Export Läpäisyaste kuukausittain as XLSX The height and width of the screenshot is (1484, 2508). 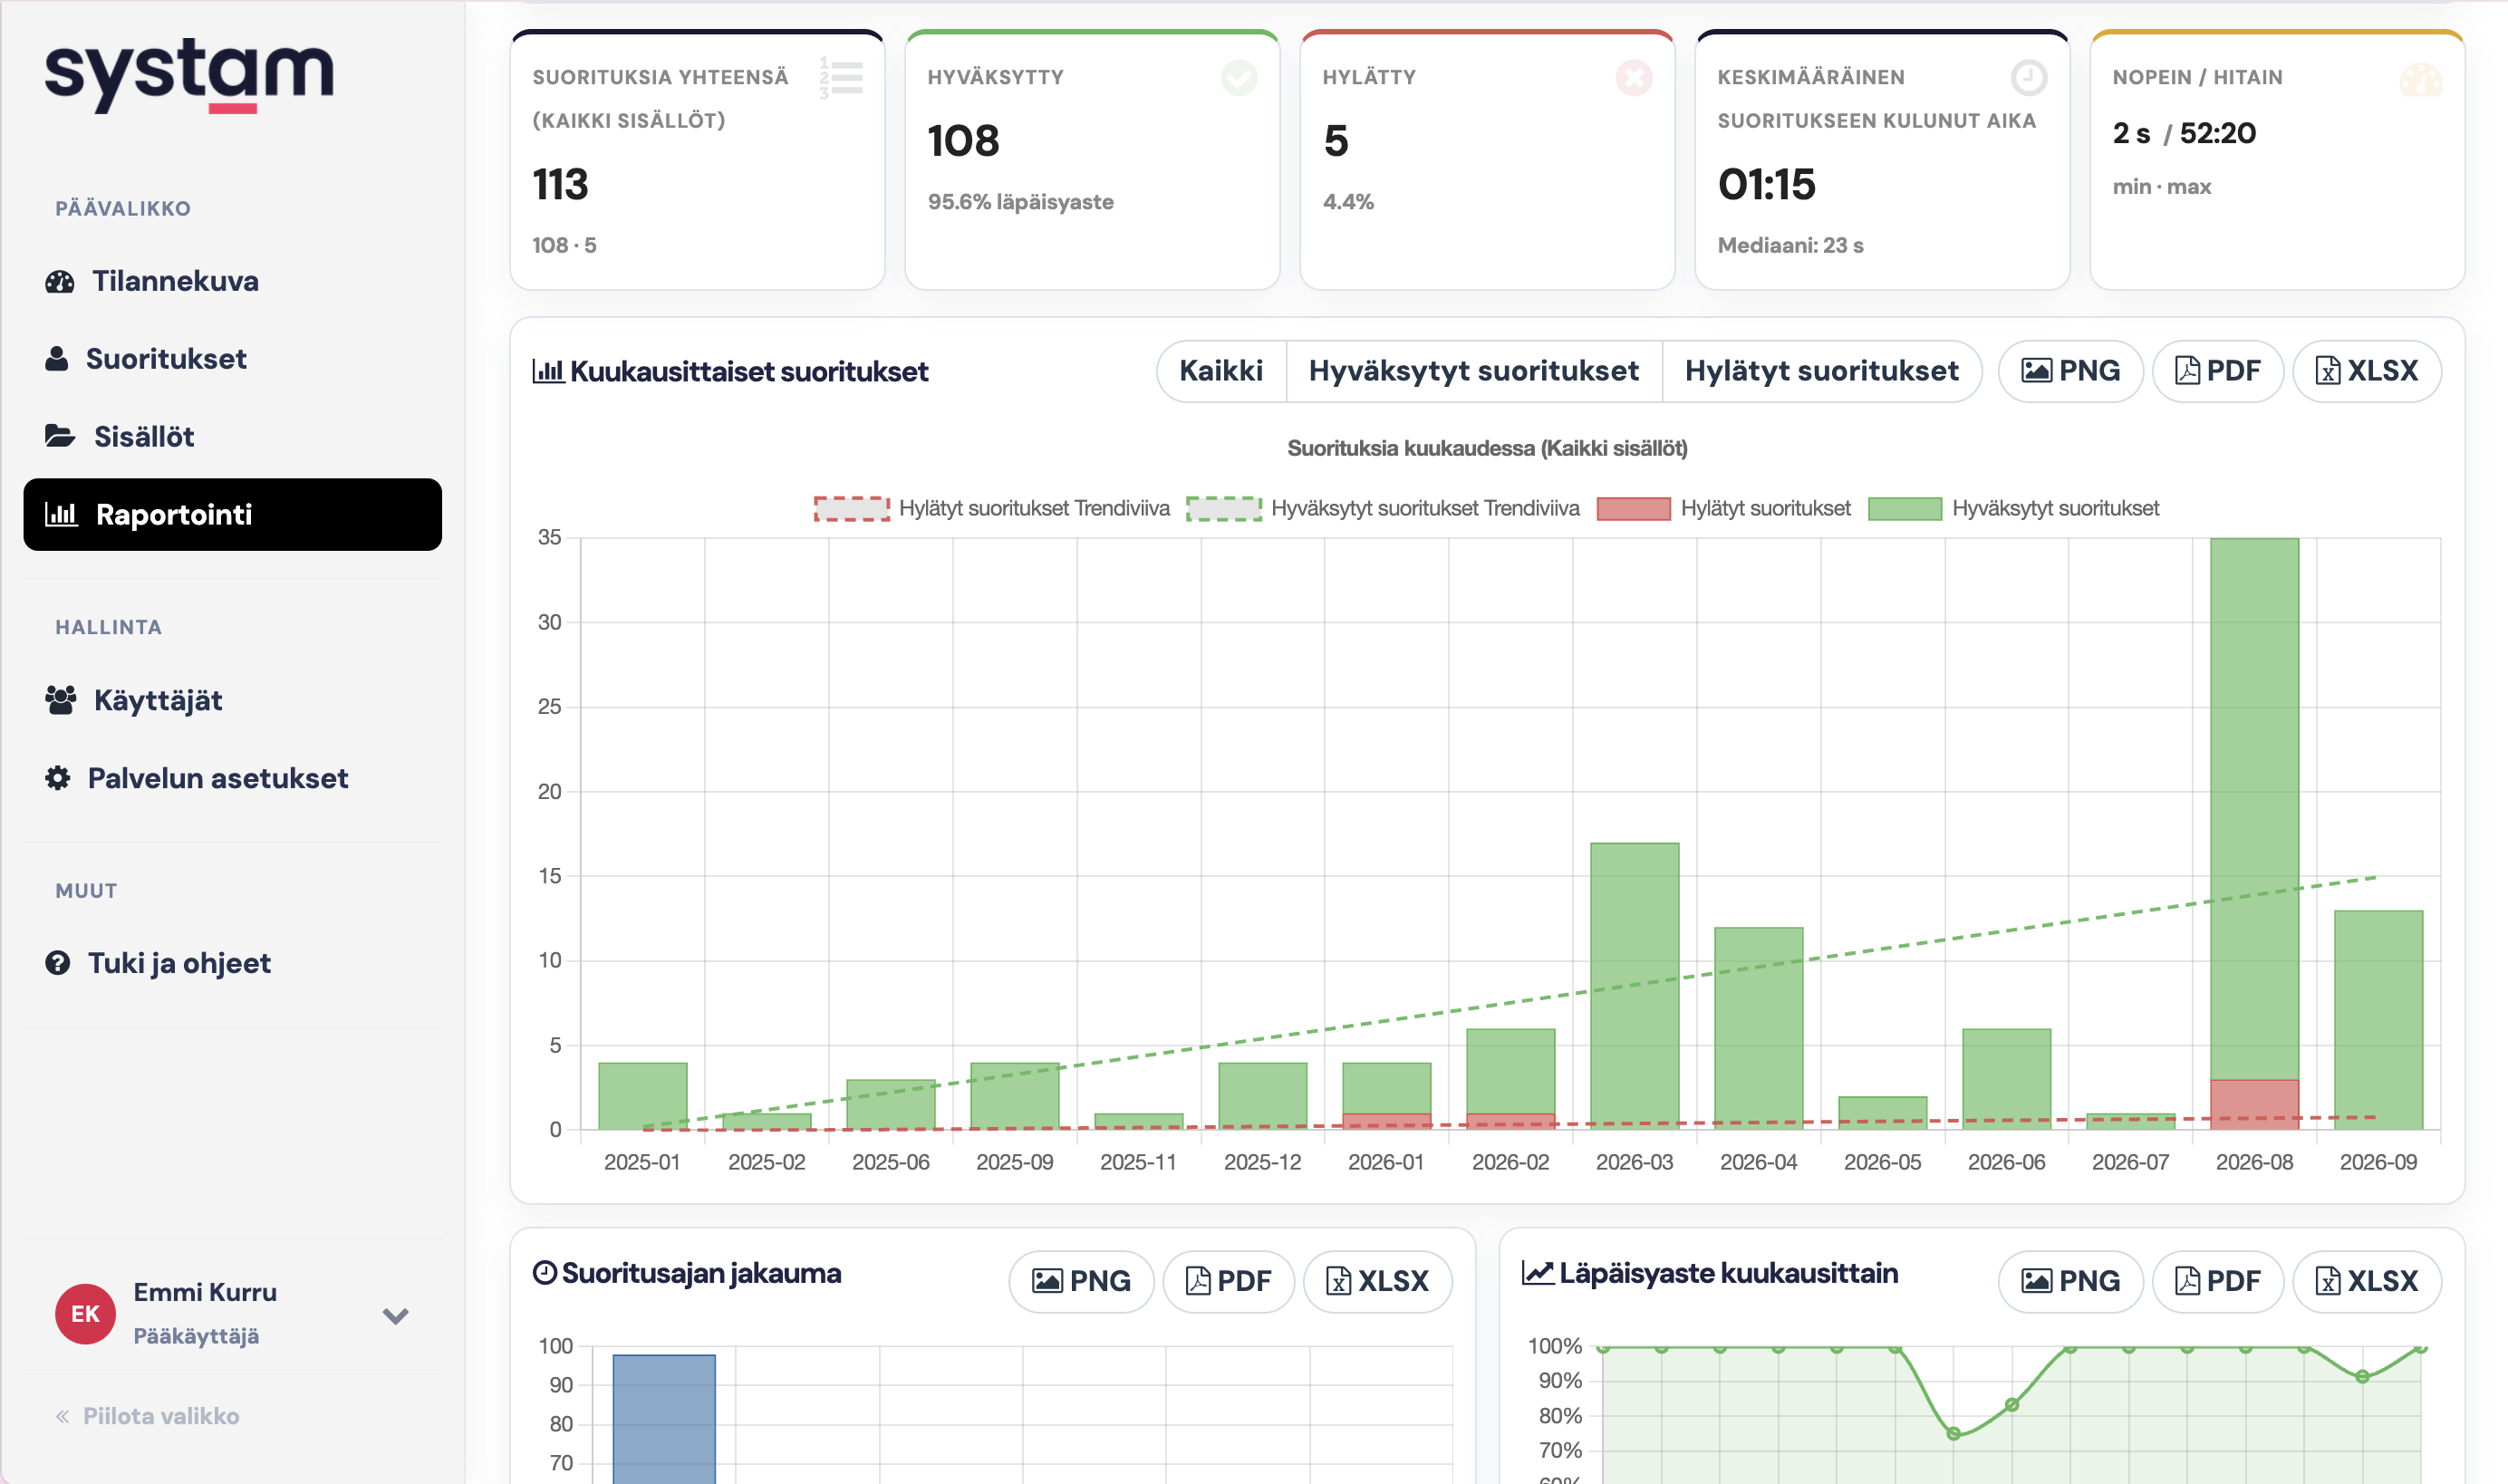[2367, 1281]
